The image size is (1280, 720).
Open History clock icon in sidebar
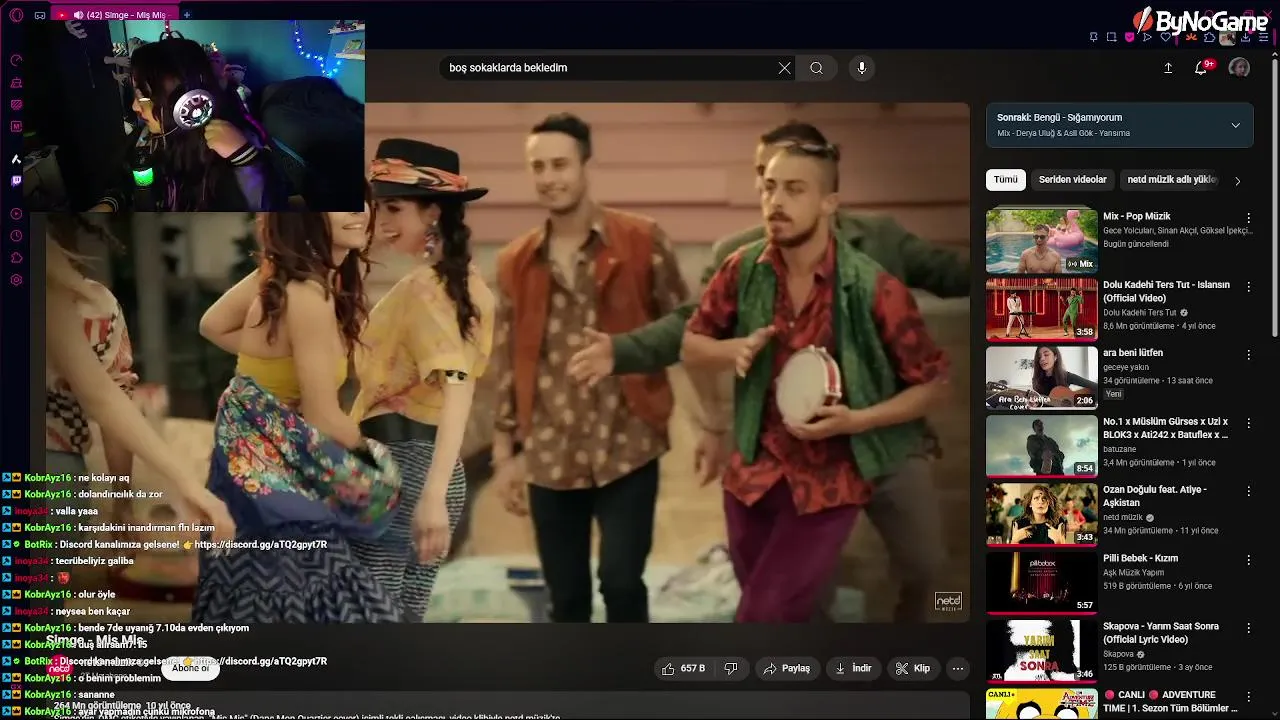[x=16, y=235]
